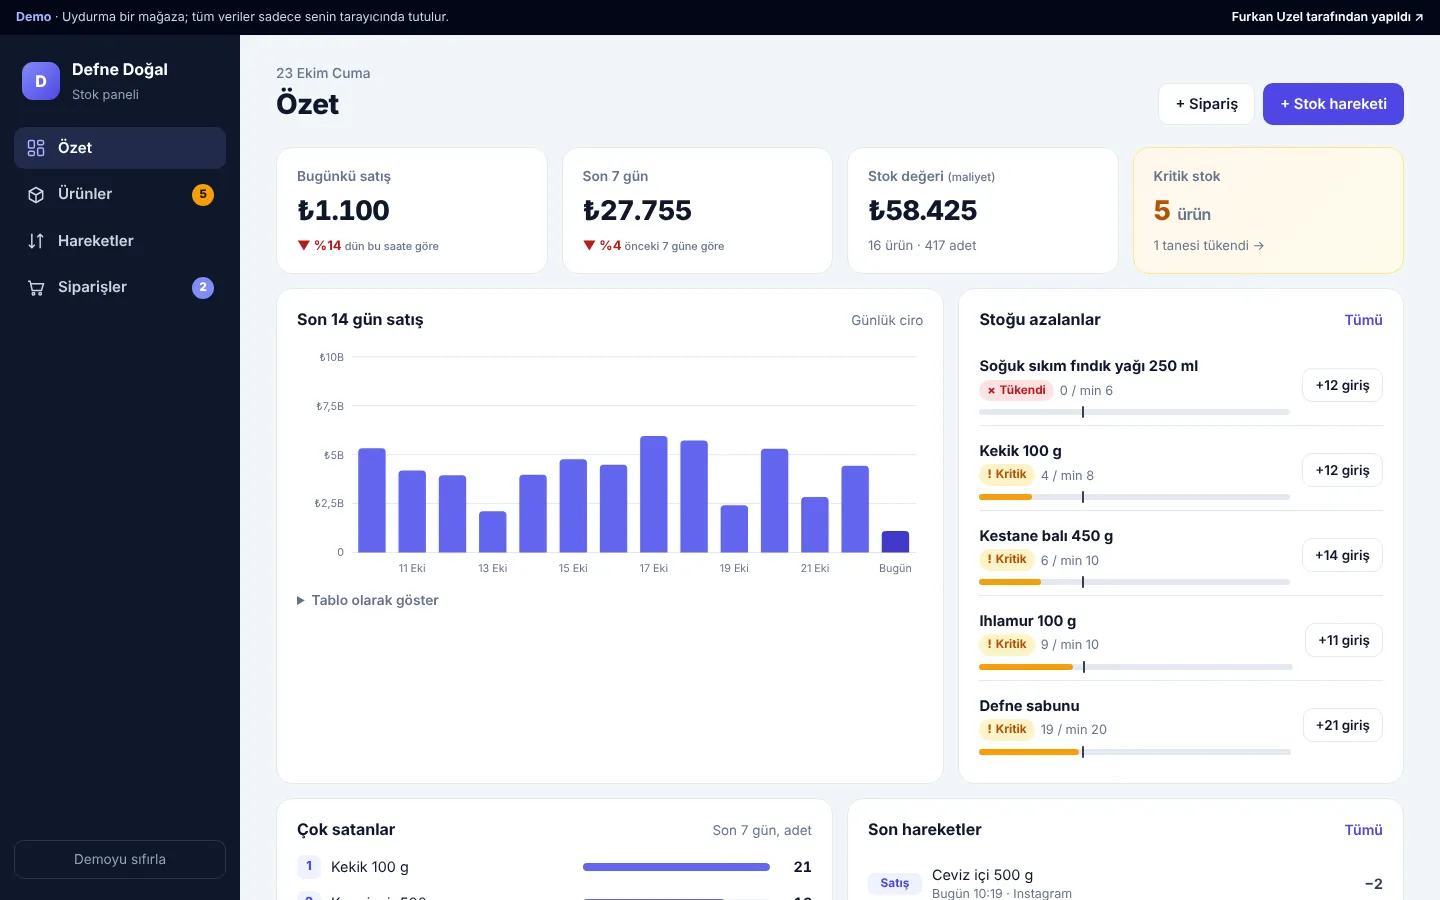Click the Demo label in top banner
This screenshot has width=1440, height=900.
(33, 17)
